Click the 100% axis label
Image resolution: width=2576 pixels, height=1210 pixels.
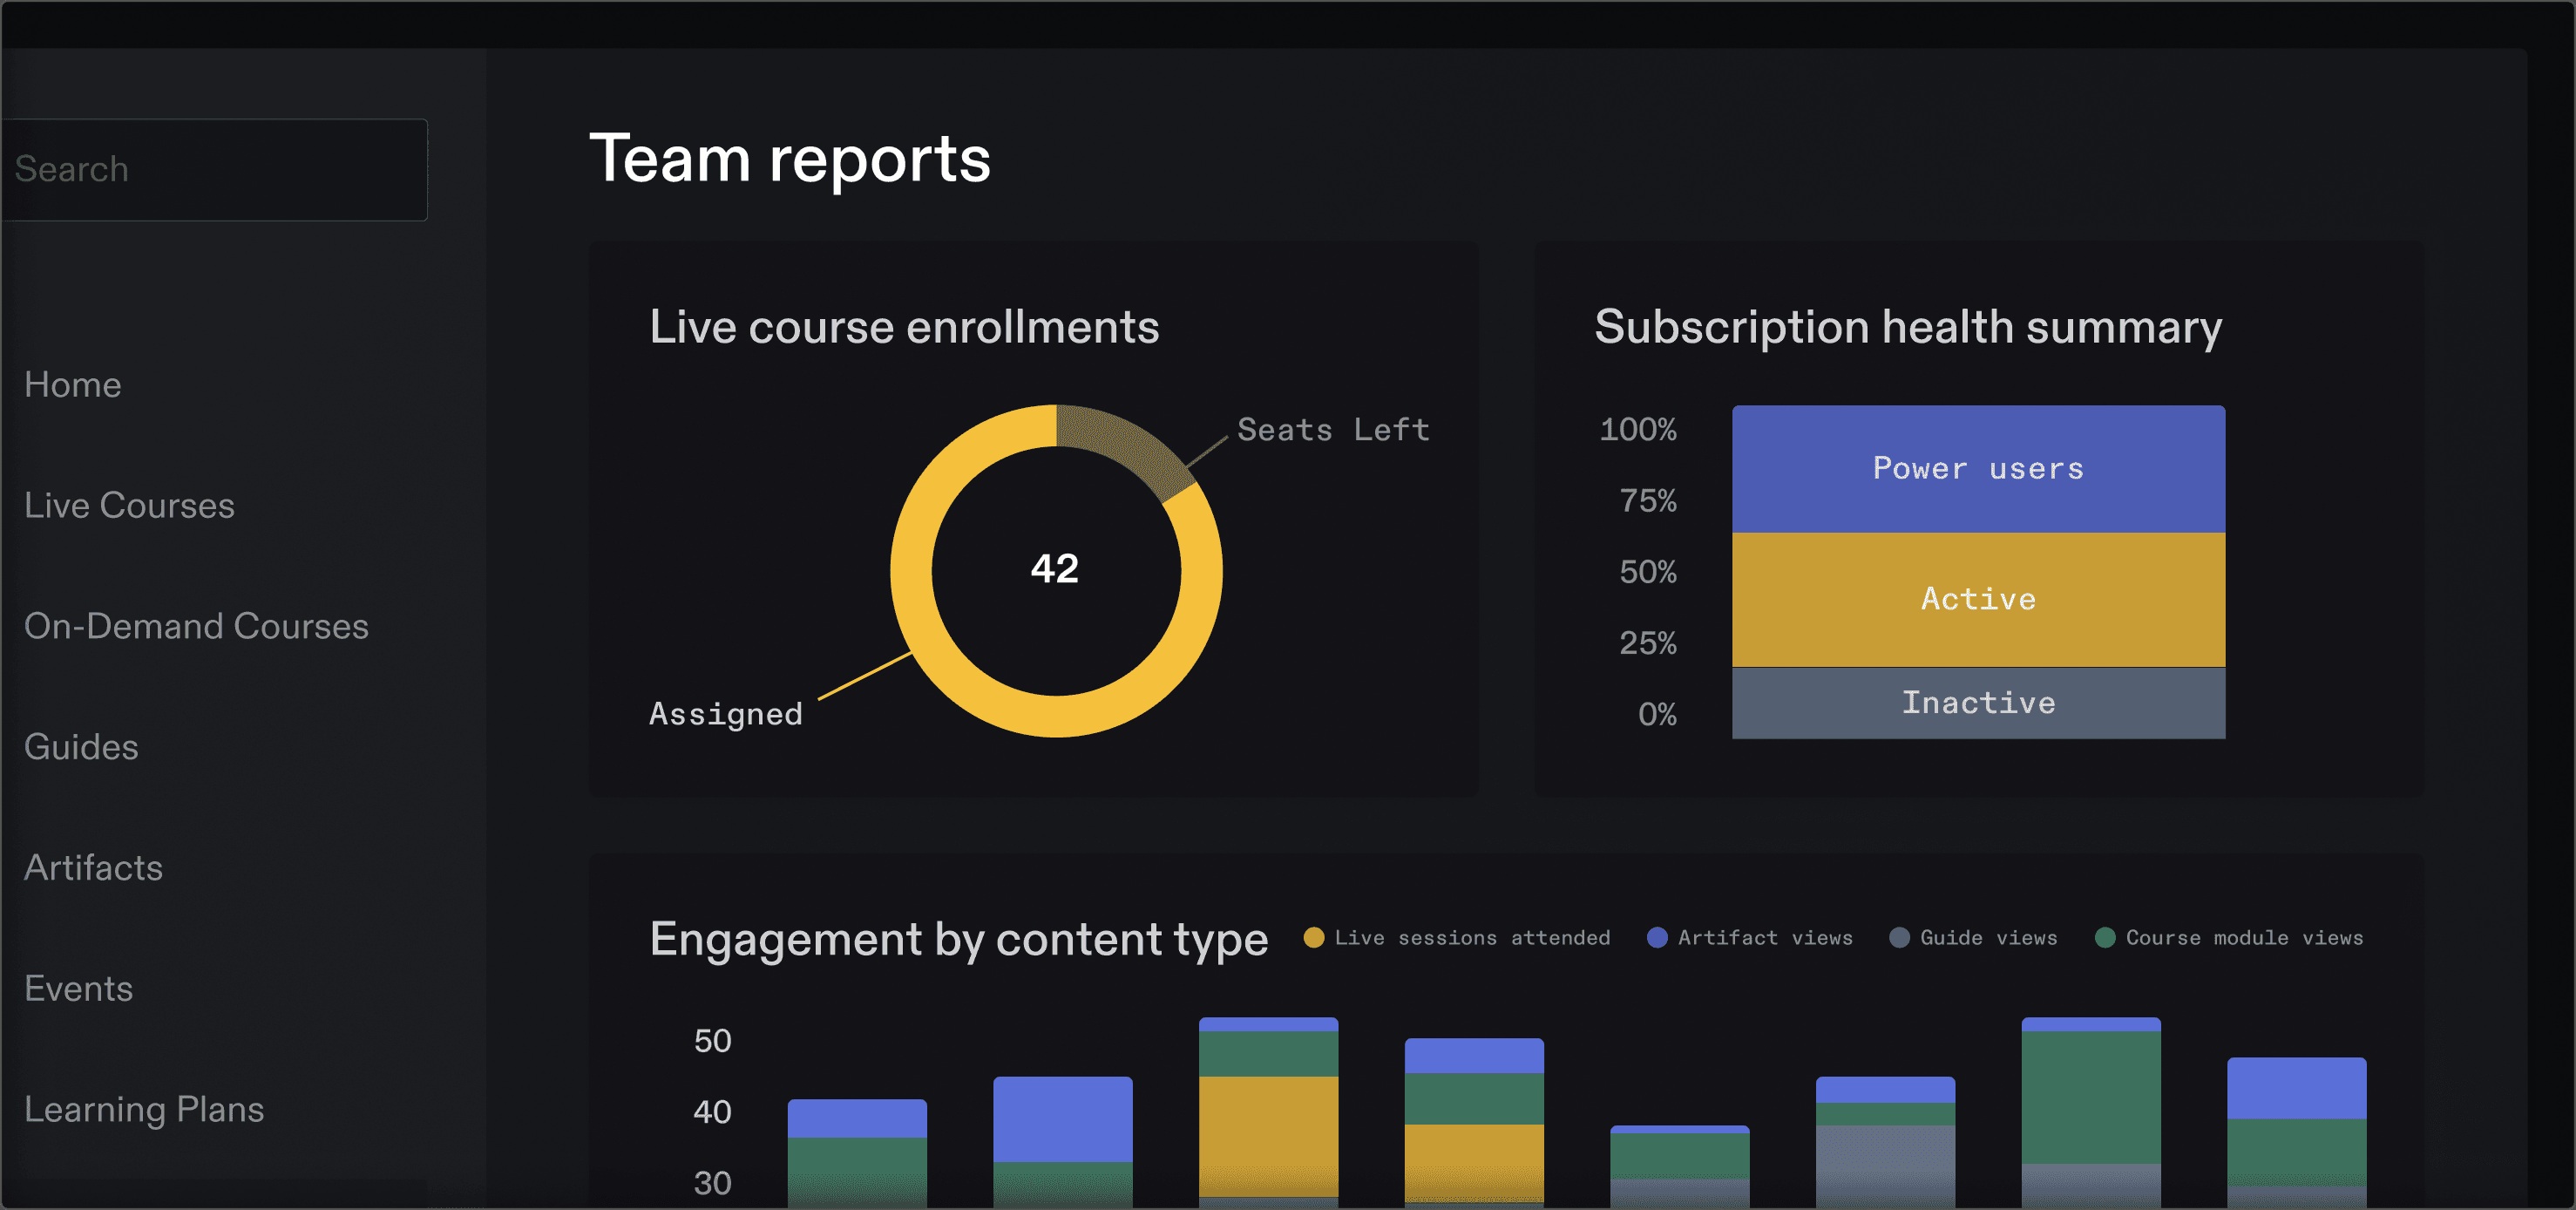coord(1638,430)
